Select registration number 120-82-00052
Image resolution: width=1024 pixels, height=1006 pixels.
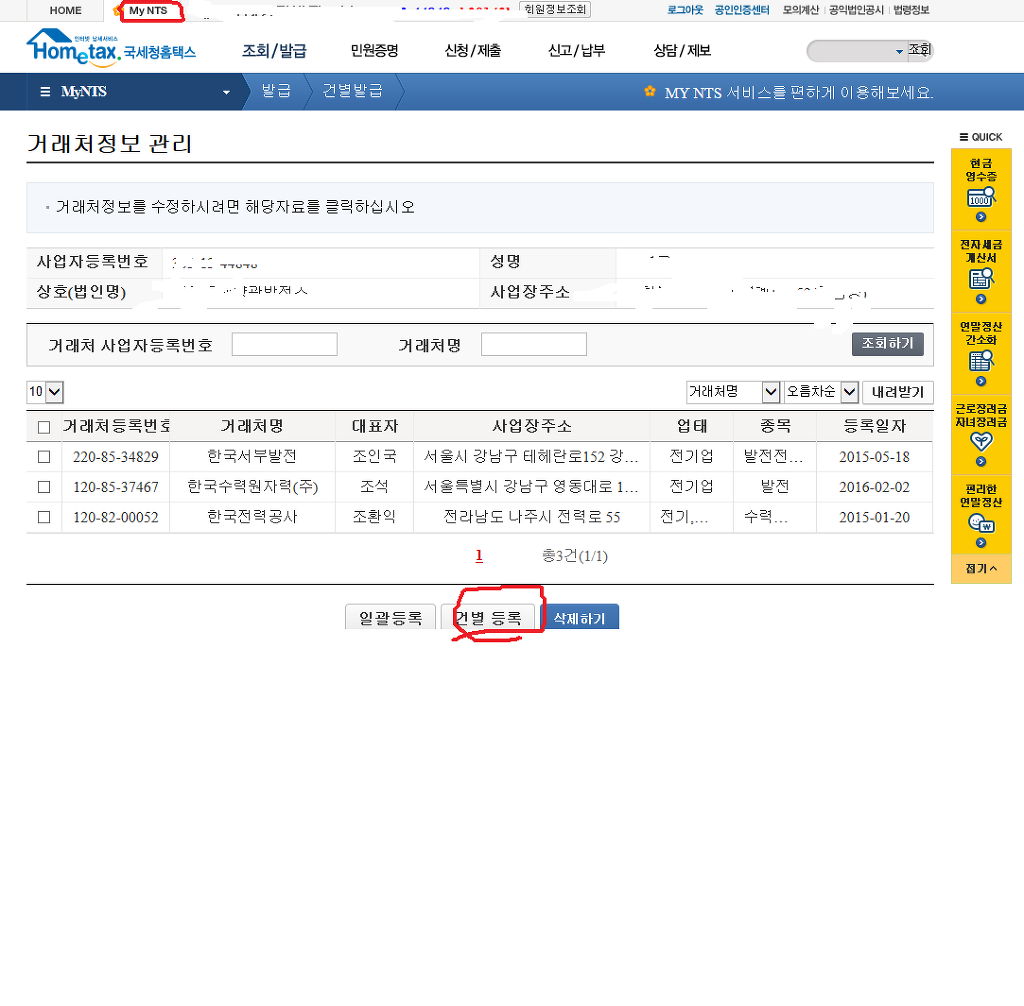(116, 517)
